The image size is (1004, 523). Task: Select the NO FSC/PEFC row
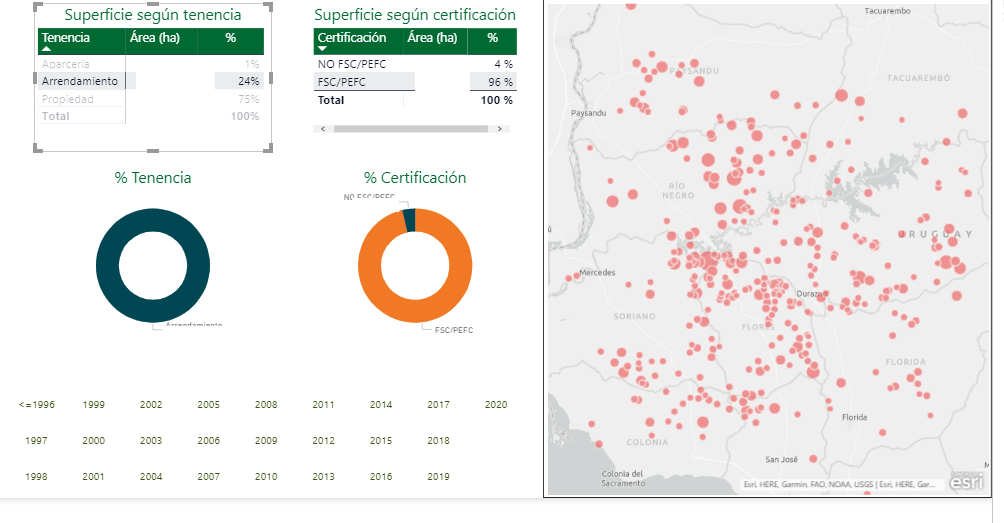click(415, 64)
